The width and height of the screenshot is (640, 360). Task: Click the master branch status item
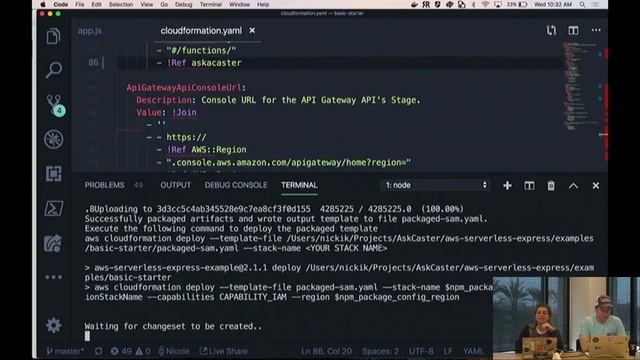(x=65, y=351)
